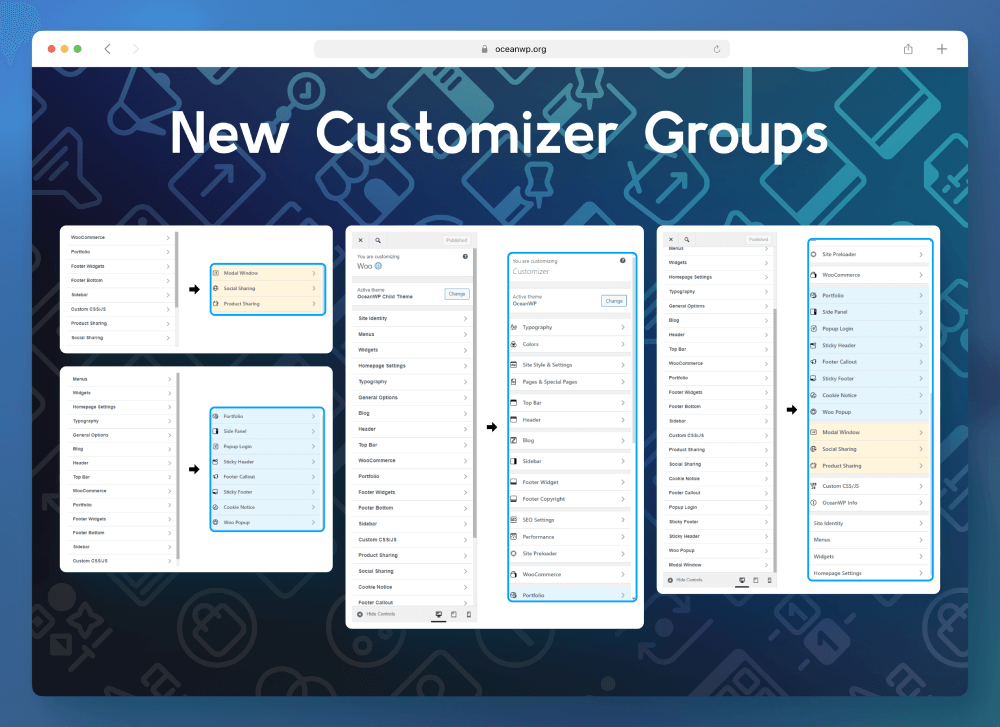Click globe icon next to Woo
Viewport: 1000px width, 727px height.
pyautogui.click(x=378, y=266)
